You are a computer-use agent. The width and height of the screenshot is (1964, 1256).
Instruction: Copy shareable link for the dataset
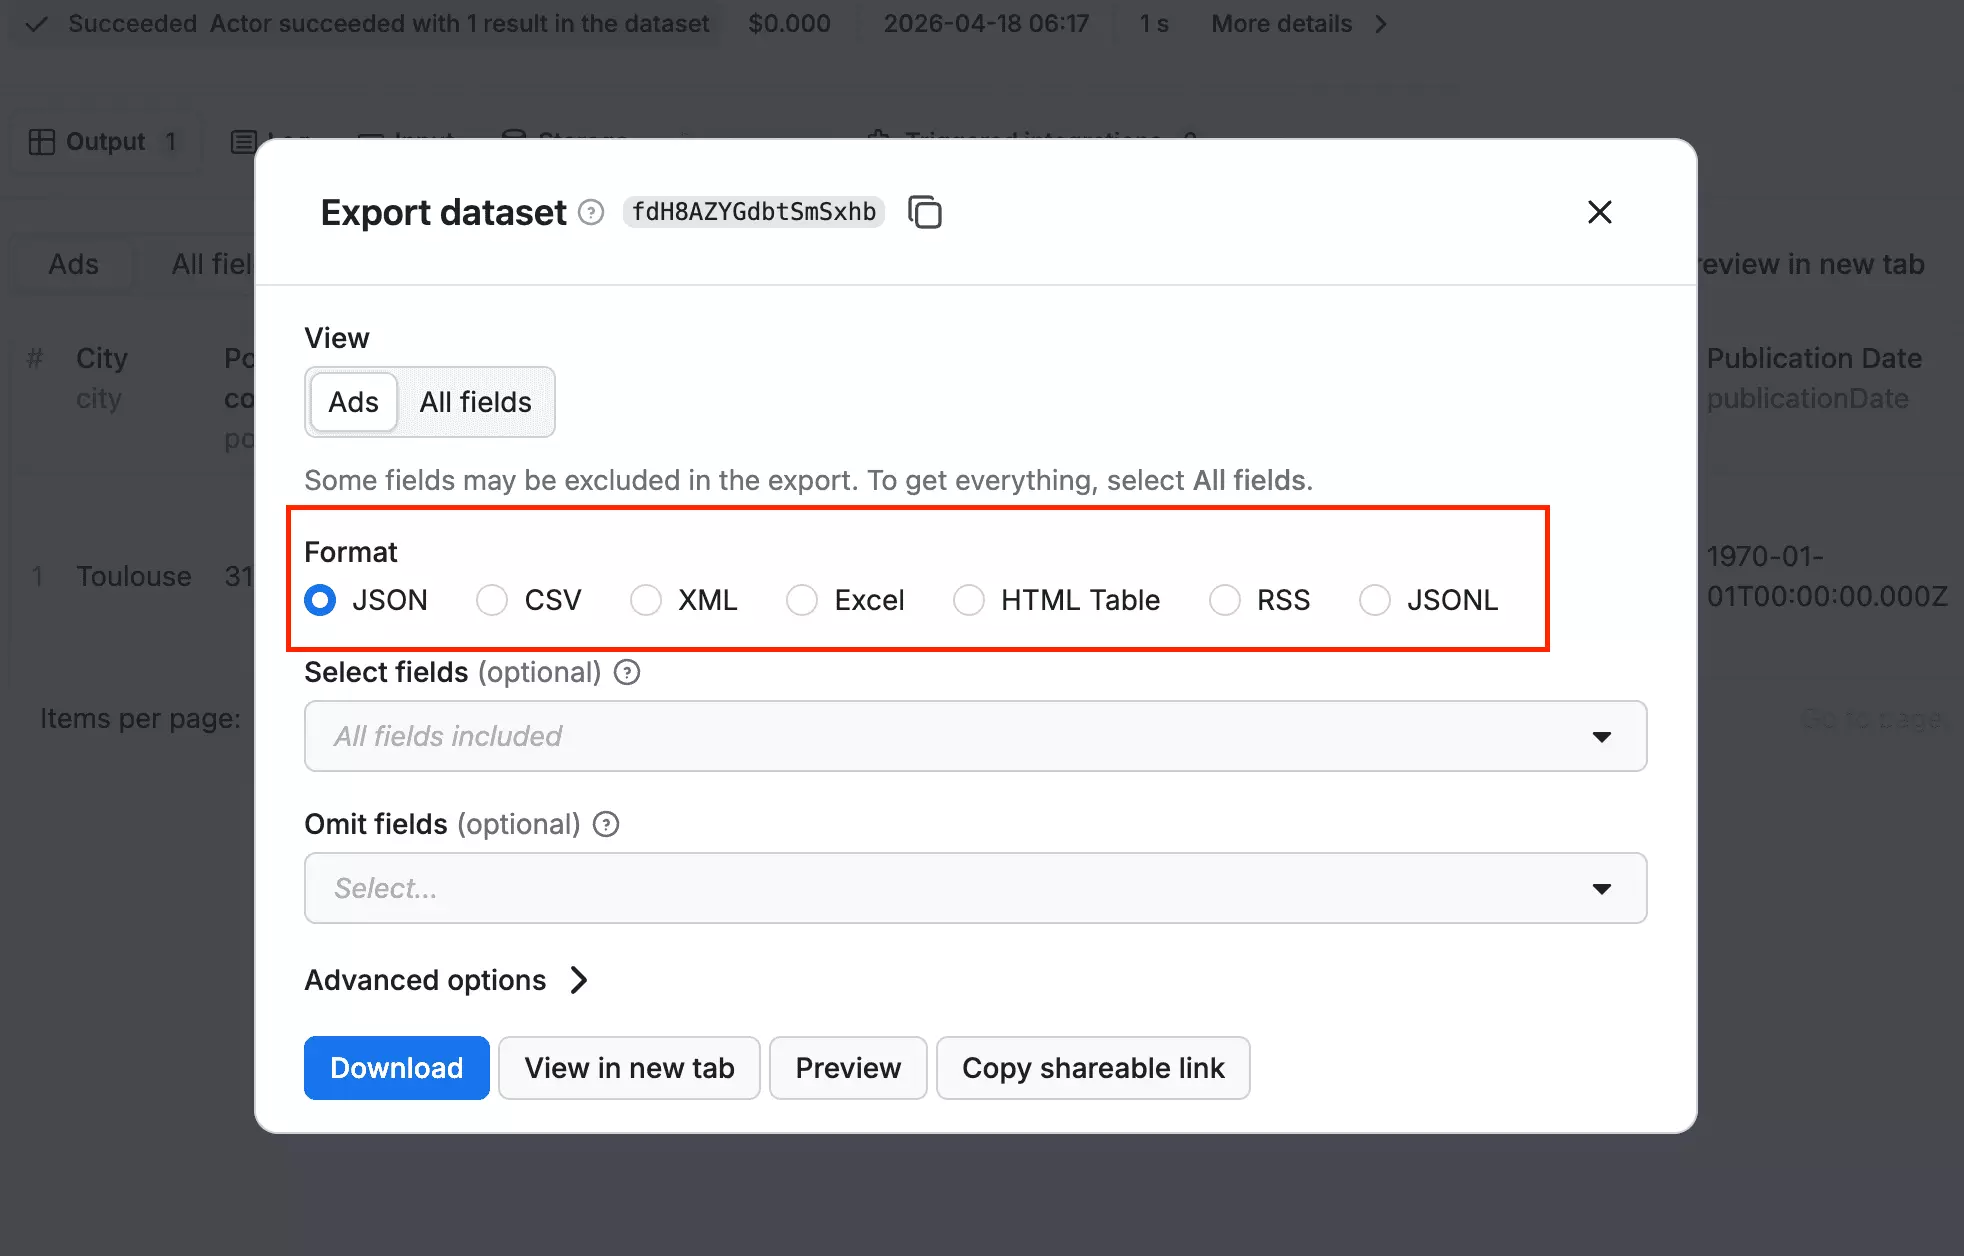(x=1093, y=1068)
